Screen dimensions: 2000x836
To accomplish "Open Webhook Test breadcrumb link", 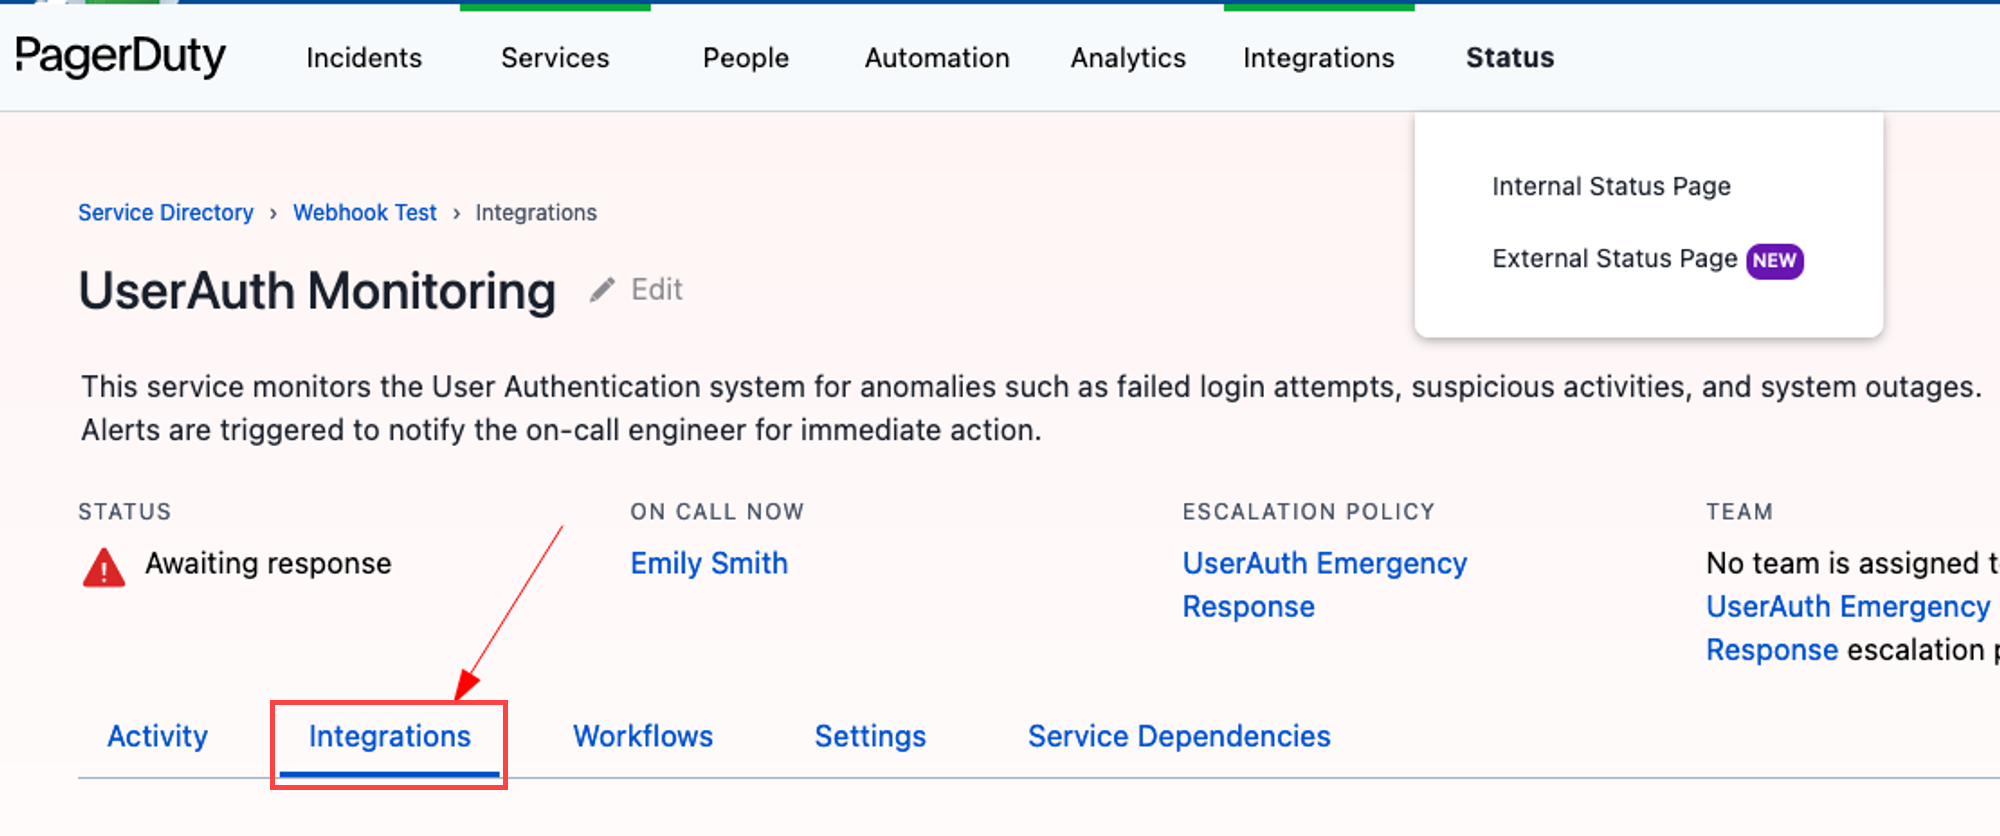I will pos(365,213).
